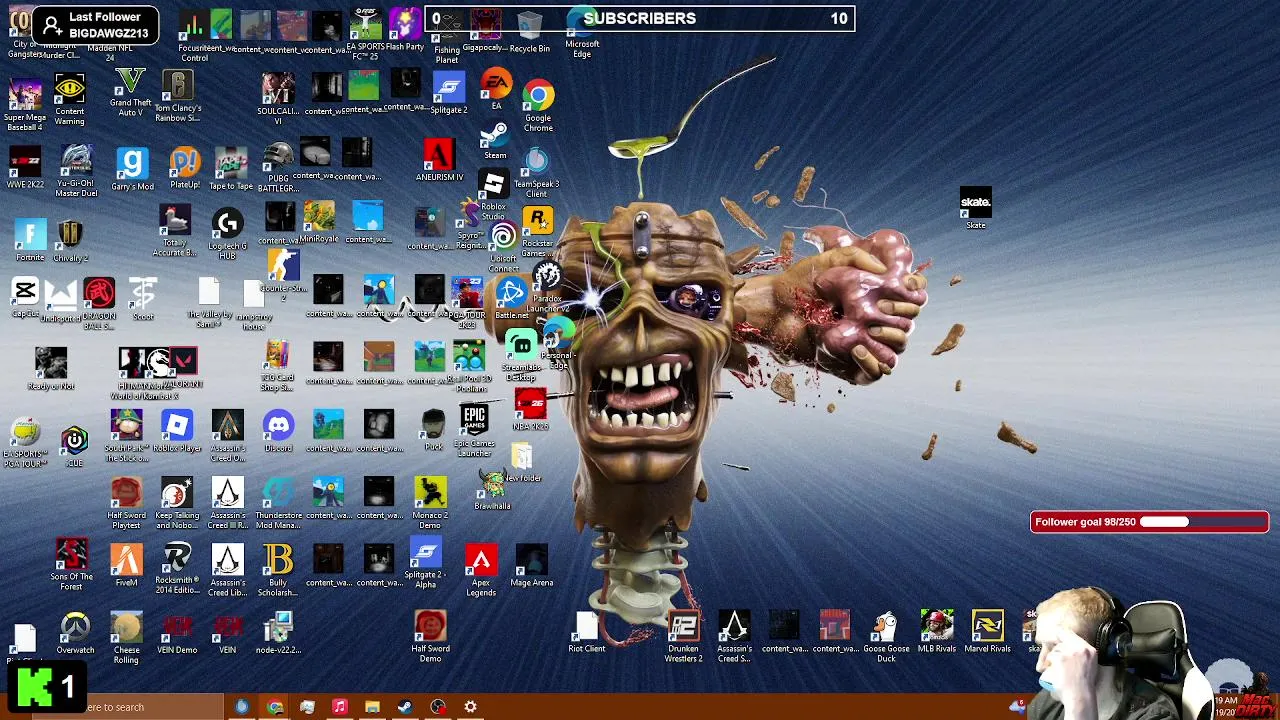Screen dimensions: 1280x720
Task: Open Sons Of The Forest icon
Action: [71, 565]
